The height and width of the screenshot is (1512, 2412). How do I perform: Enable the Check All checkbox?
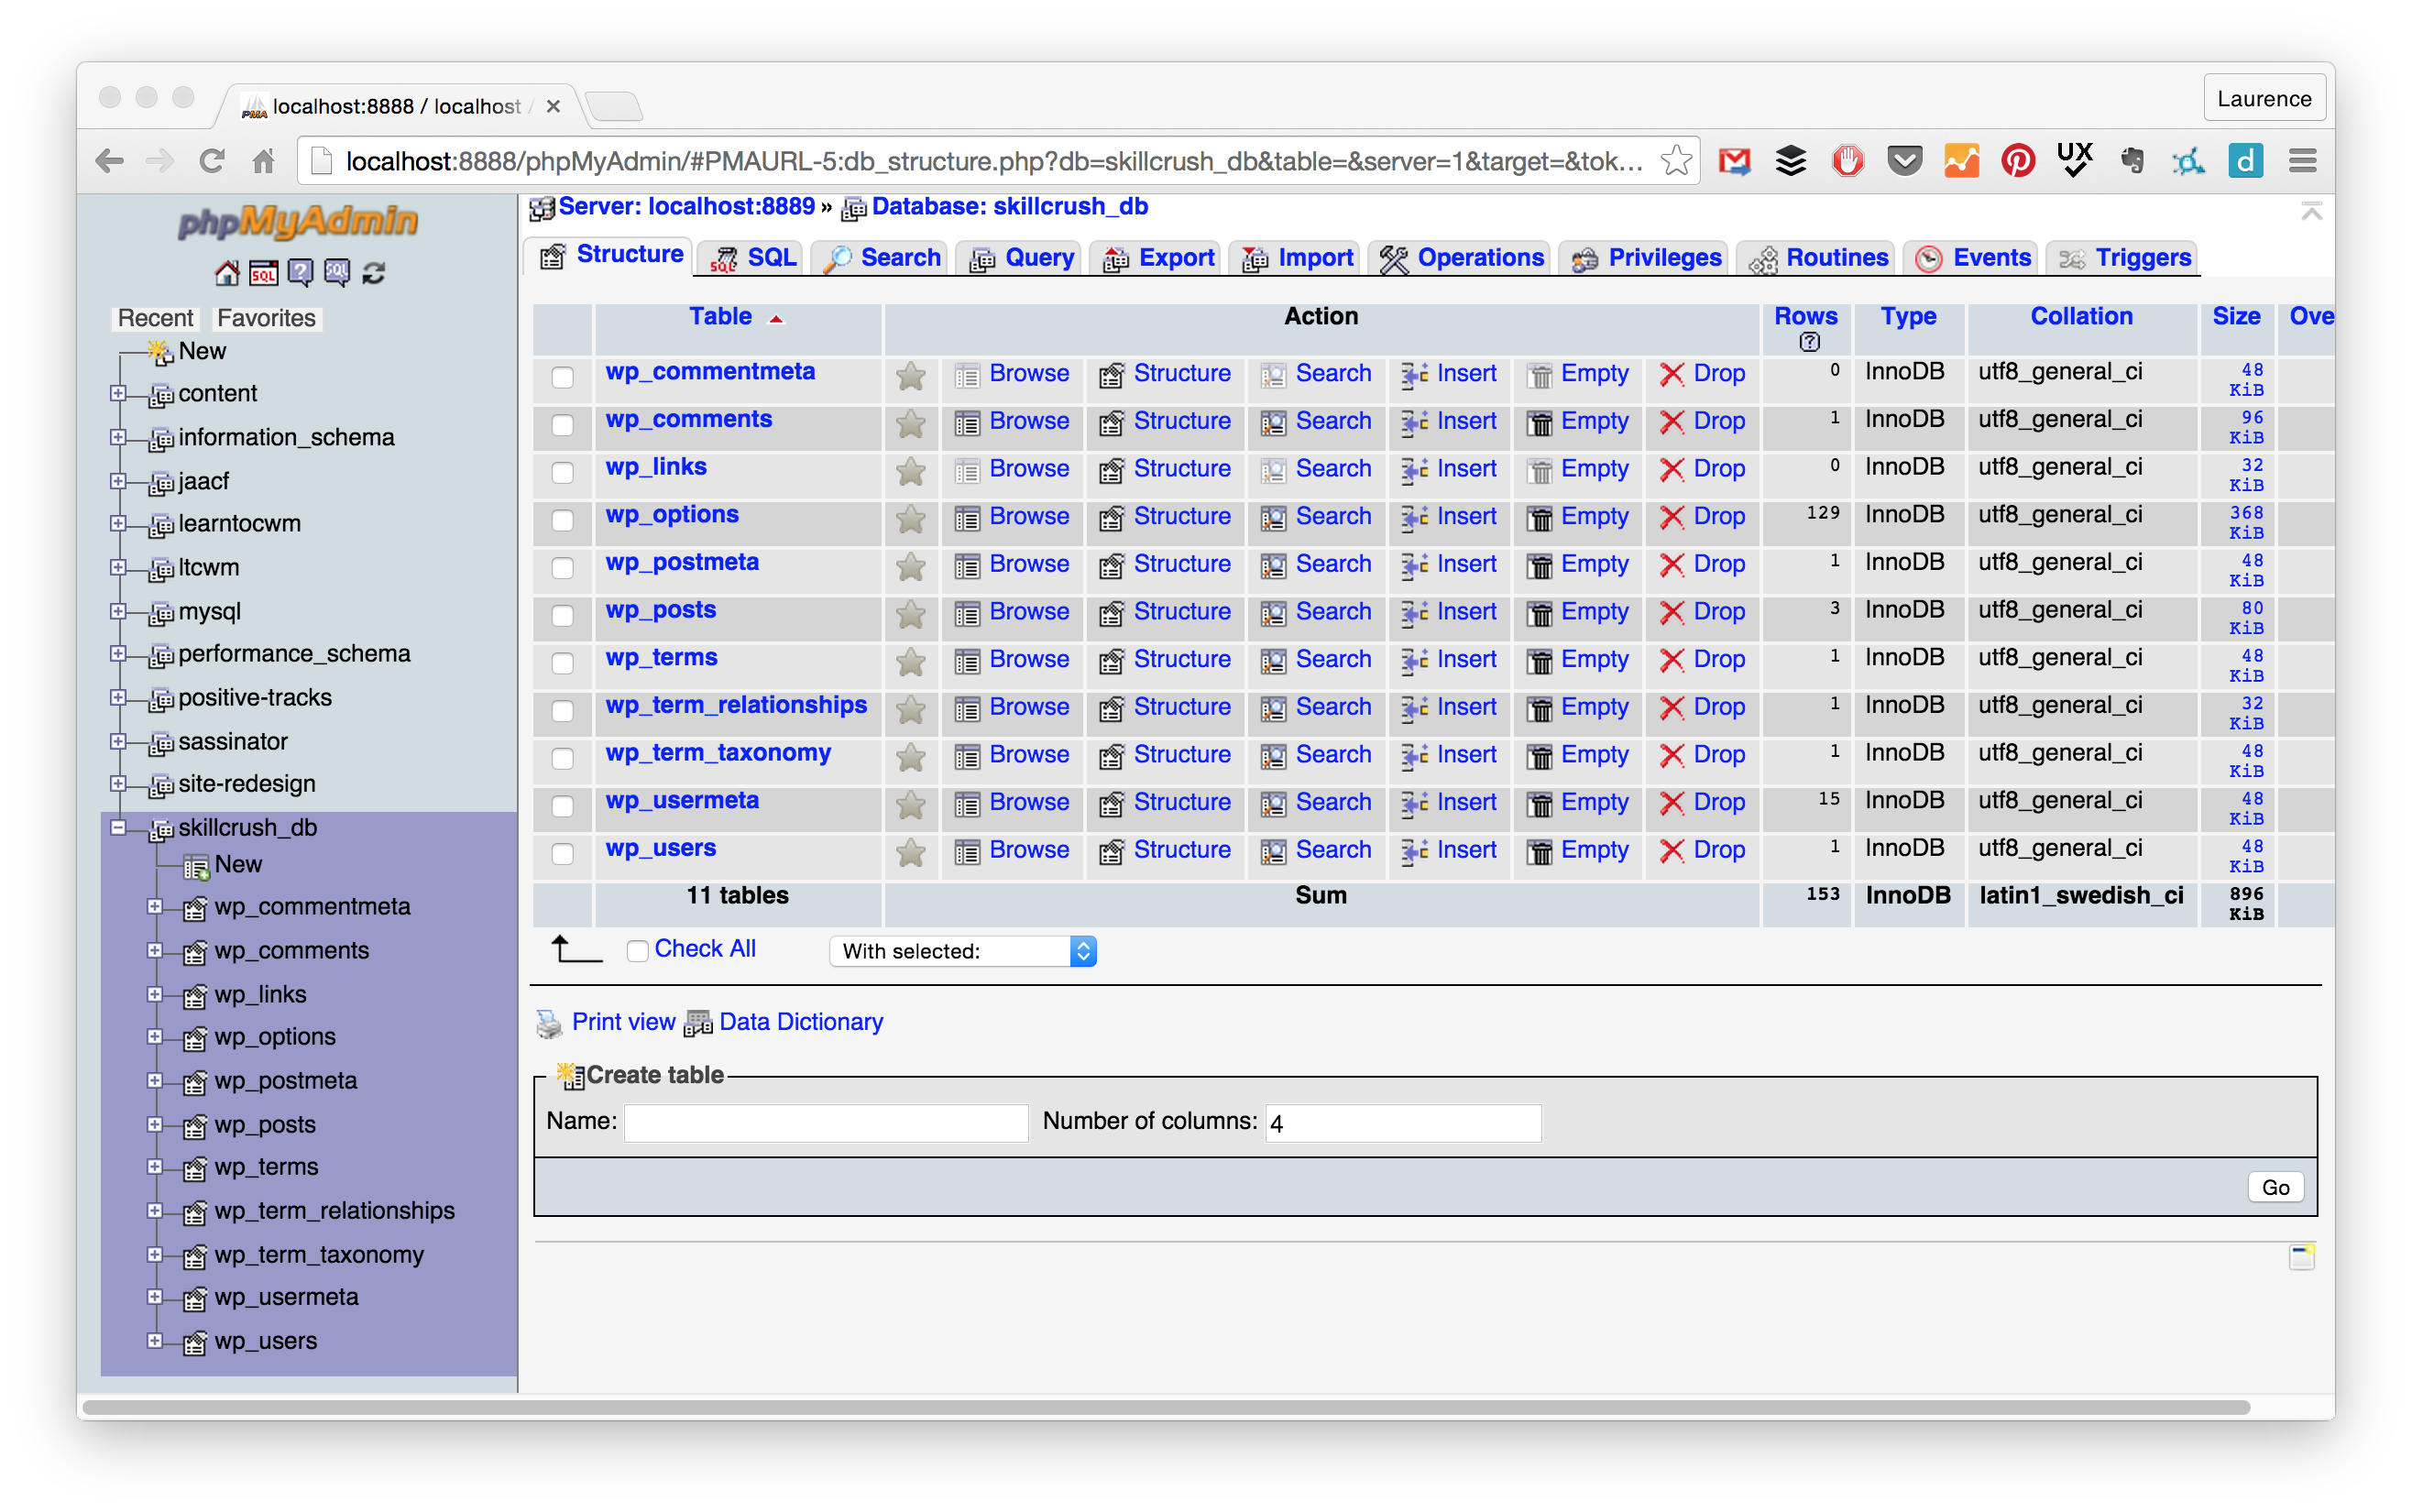click(637, 950)
